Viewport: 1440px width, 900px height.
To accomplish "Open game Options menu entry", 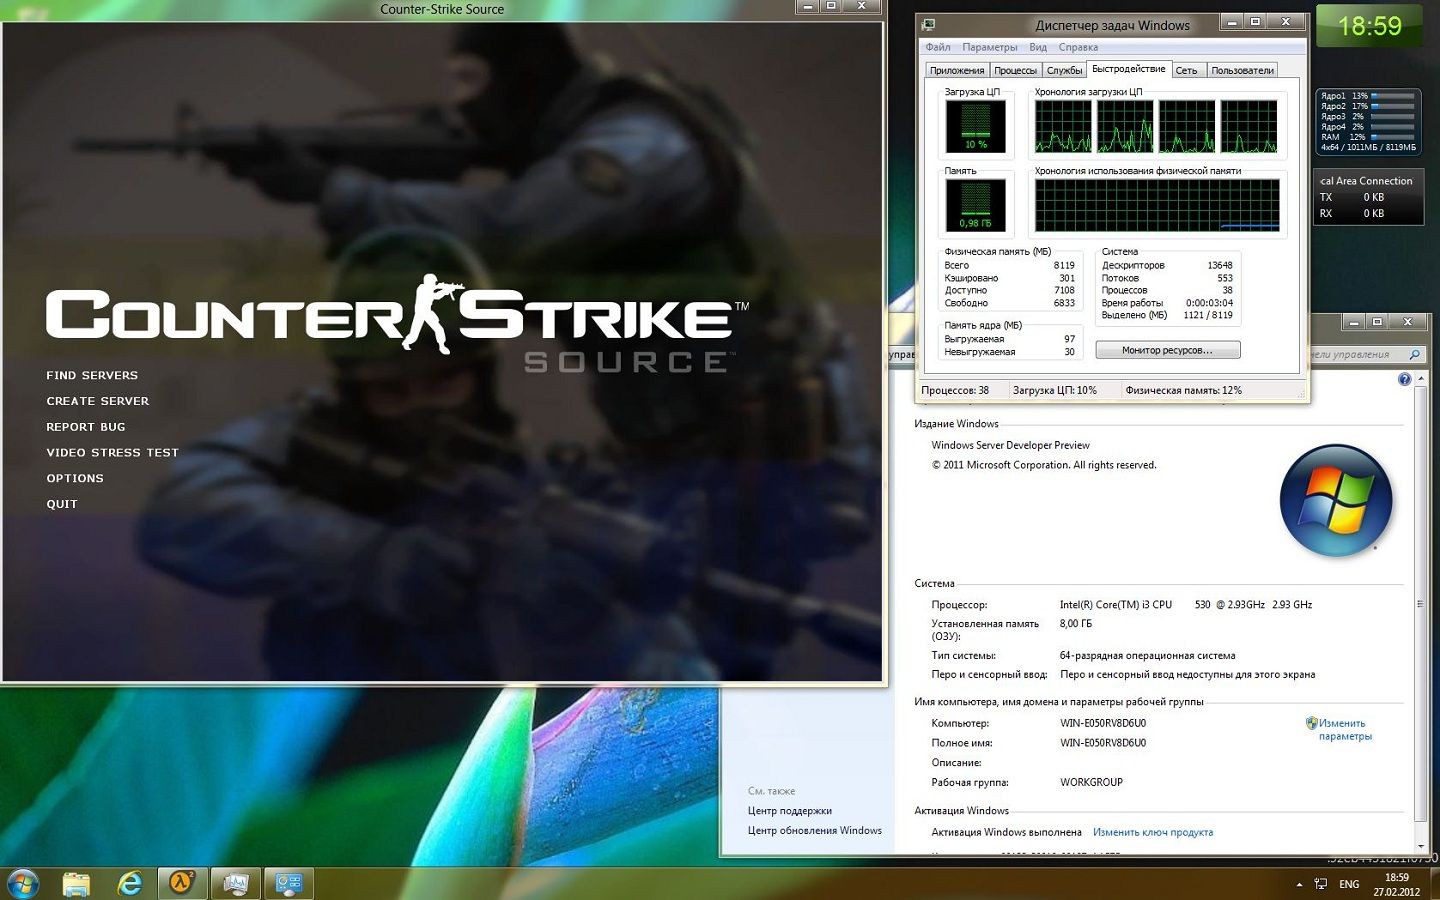I will (75, 479).
